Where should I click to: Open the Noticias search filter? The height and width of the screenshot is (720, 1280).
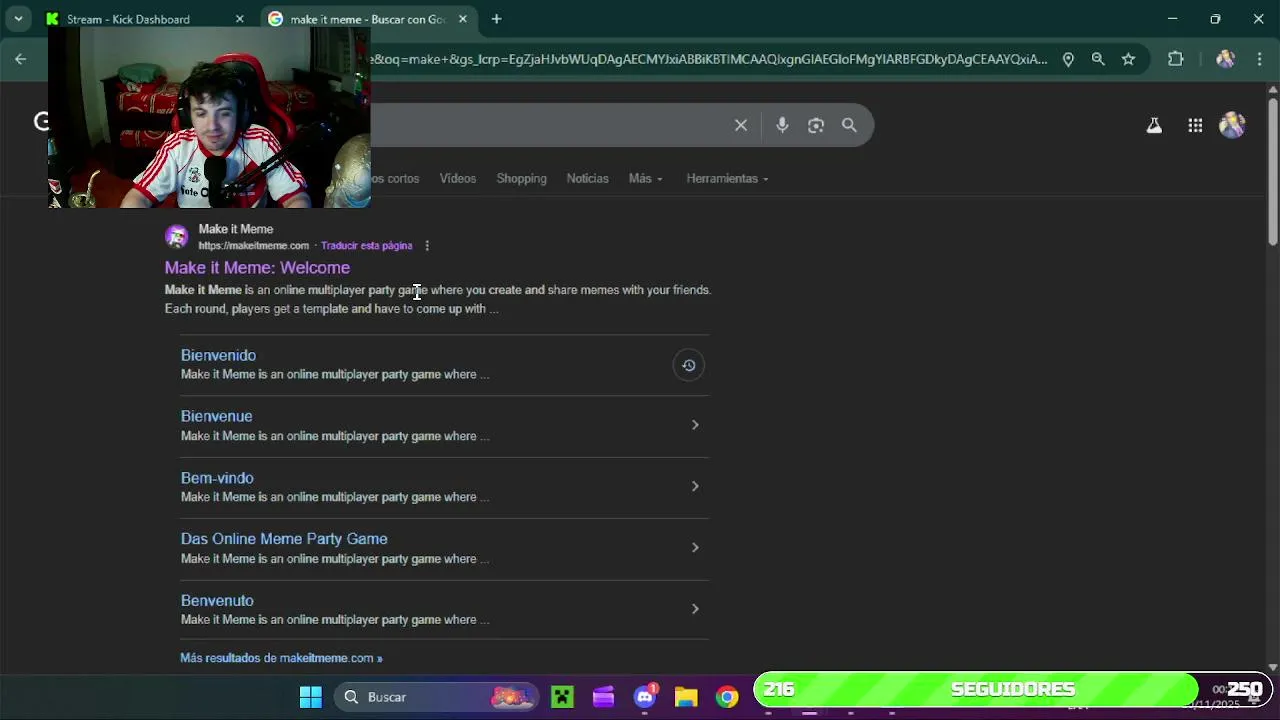[x=587, y=178]
